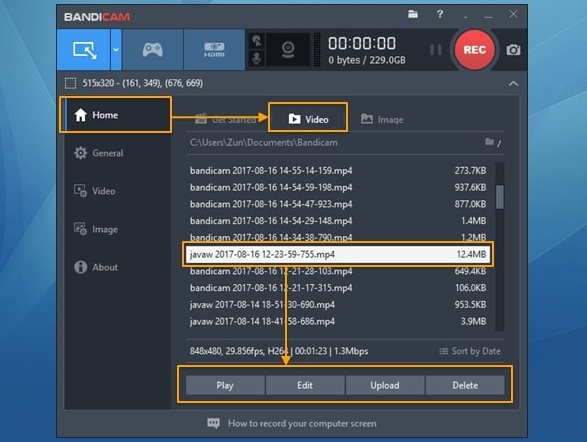Screen dimensions: 587x442
Task: Select the 106.0KB bandicam file row
Action: 338,288
